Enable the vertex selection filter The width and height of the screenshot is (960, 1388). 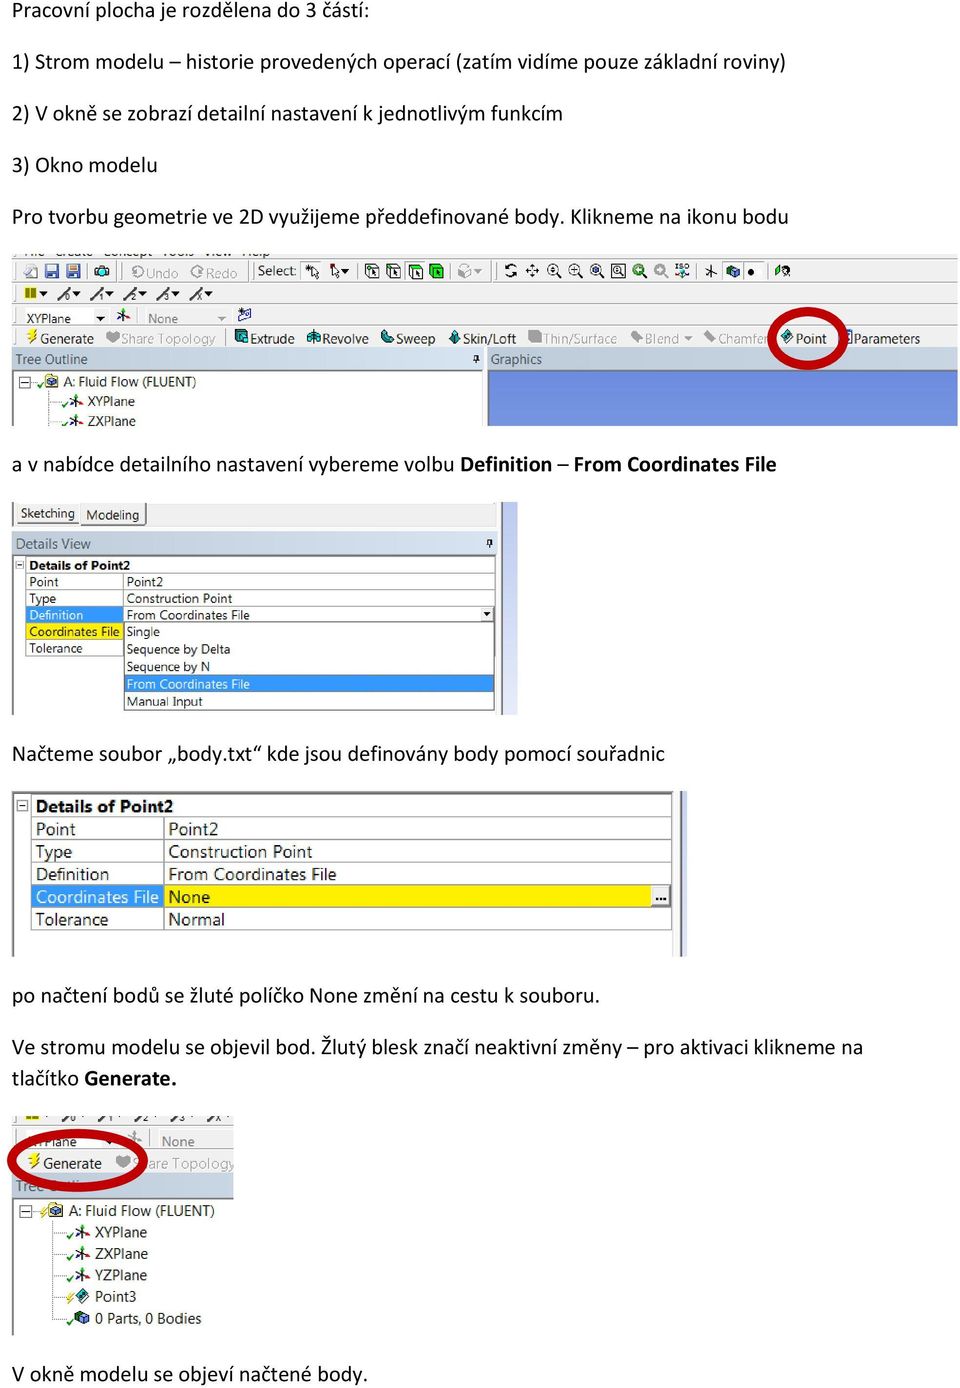[x=371, y=272]
